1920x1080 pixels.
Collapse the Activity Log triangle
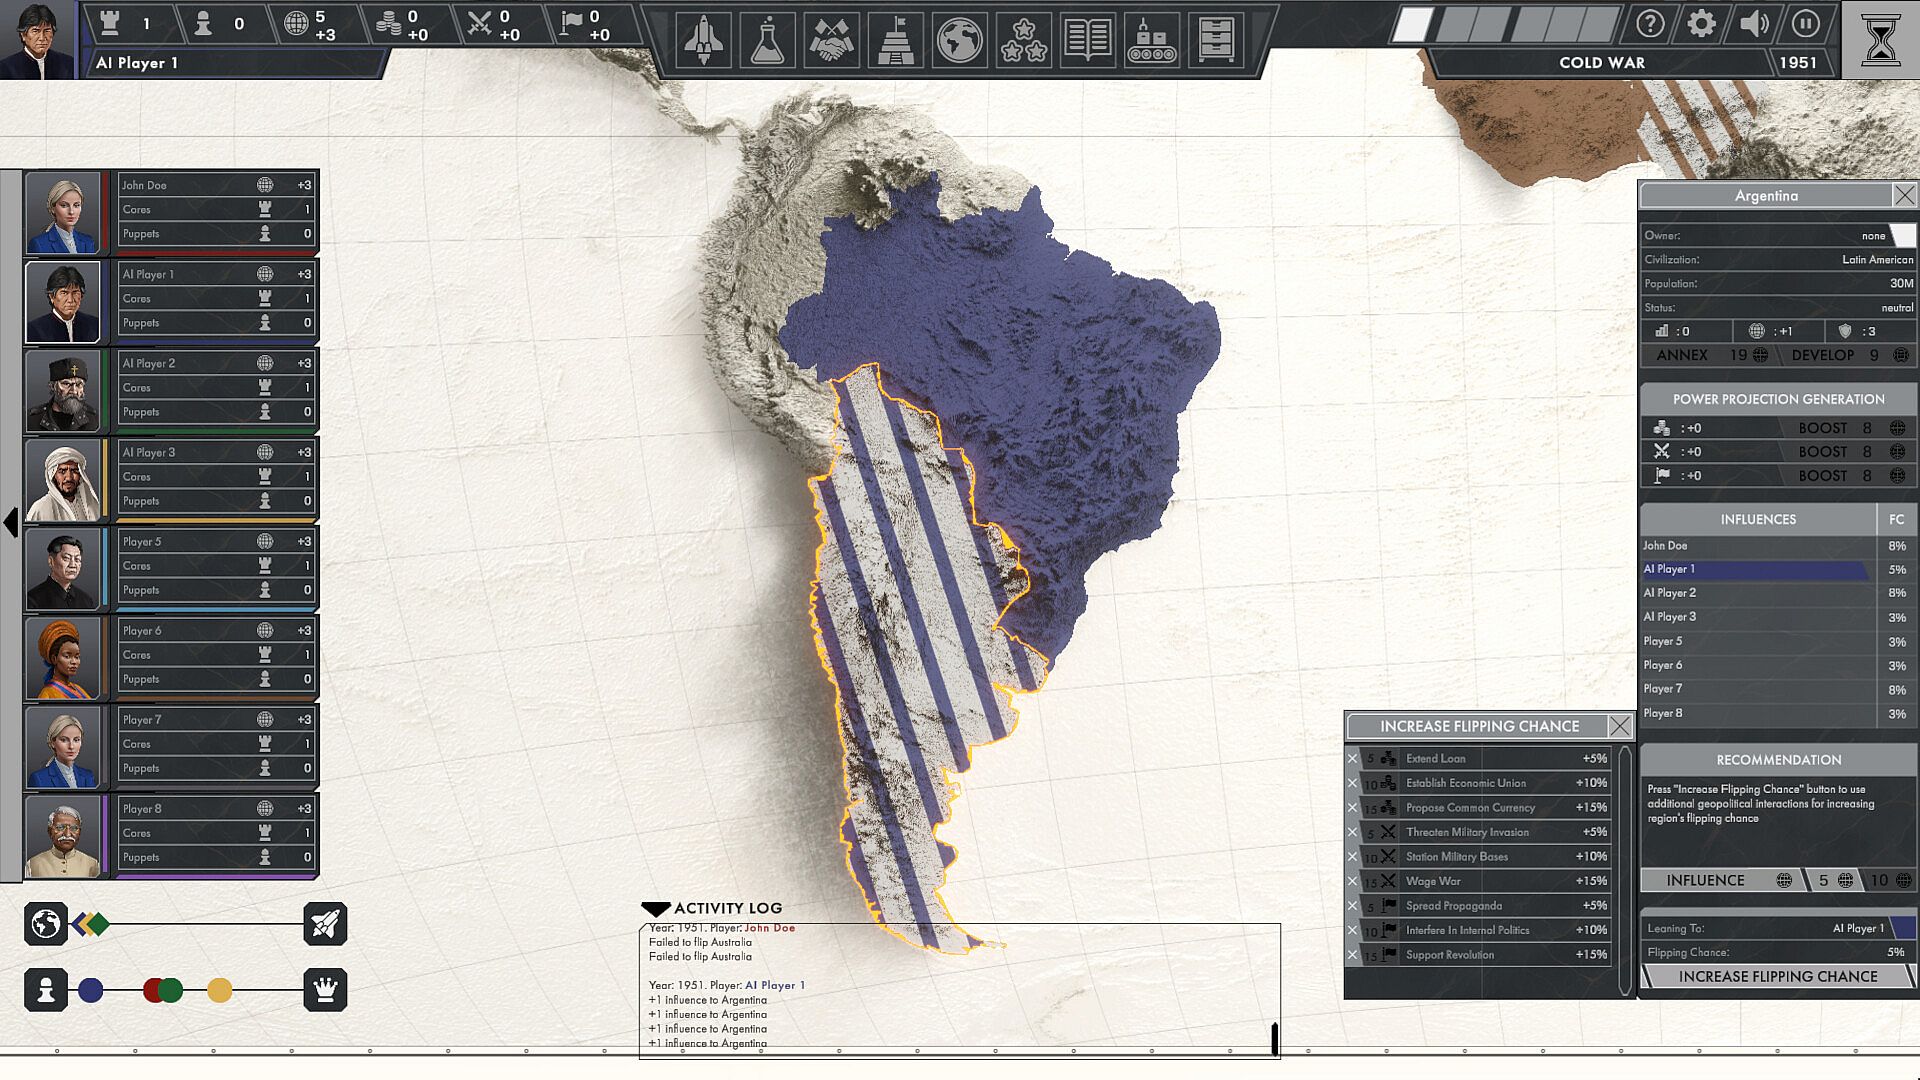pyautogui.click(x=656, y=909)
